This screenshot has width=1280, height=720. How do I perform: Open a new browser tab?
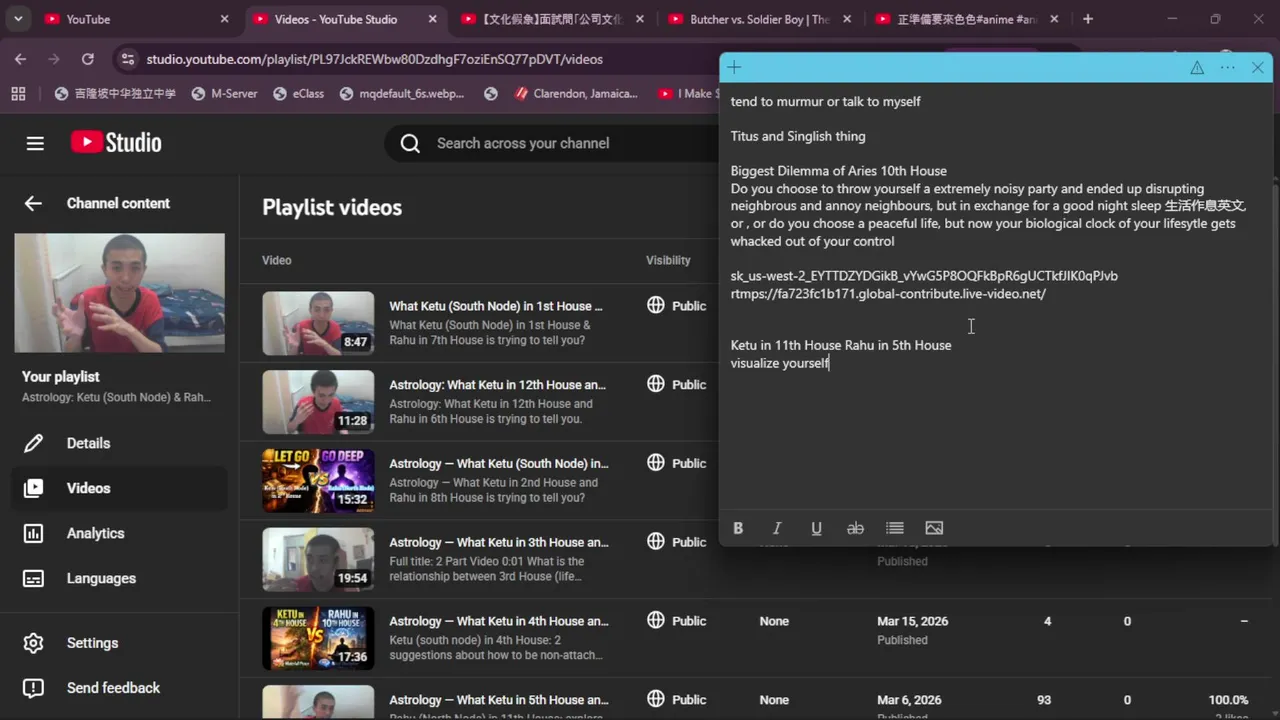point(1088,19)
